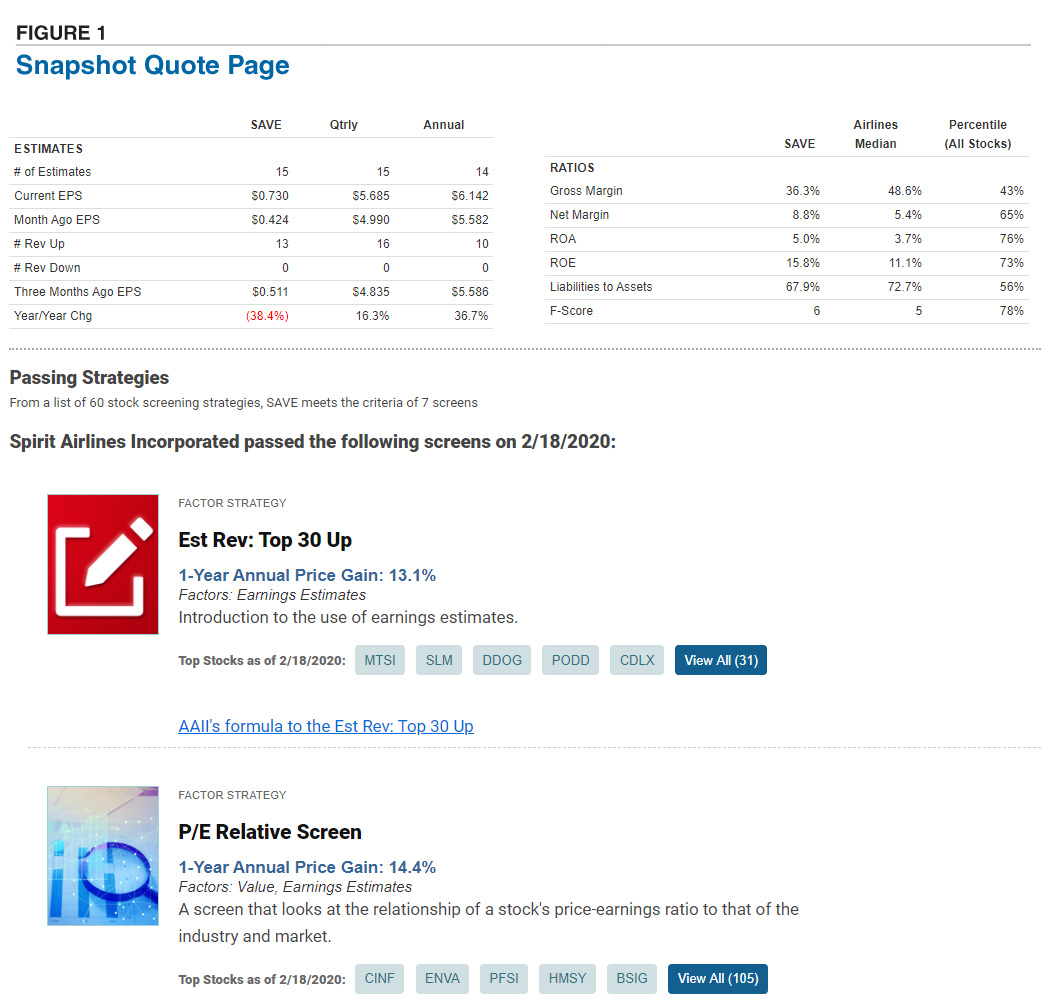
Task: Click the Percentile (All Stocks) column header
Action: click(x=978, y=134)
